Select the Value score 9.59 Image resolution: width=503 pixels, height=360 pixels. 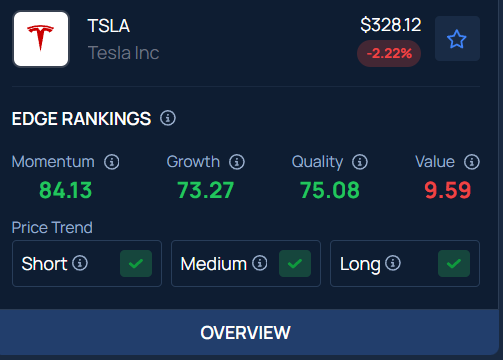coord(448,190)
